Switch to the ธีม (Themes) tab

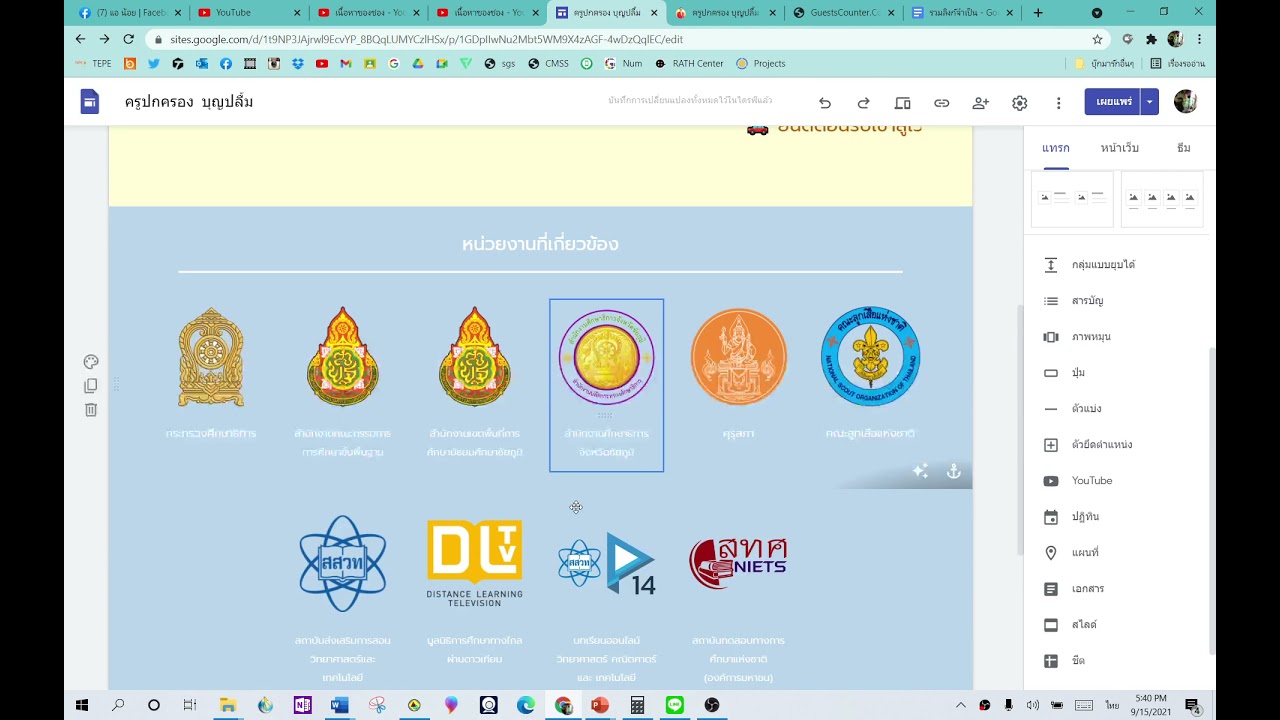pyautogui.click(x=1184, y=148)
